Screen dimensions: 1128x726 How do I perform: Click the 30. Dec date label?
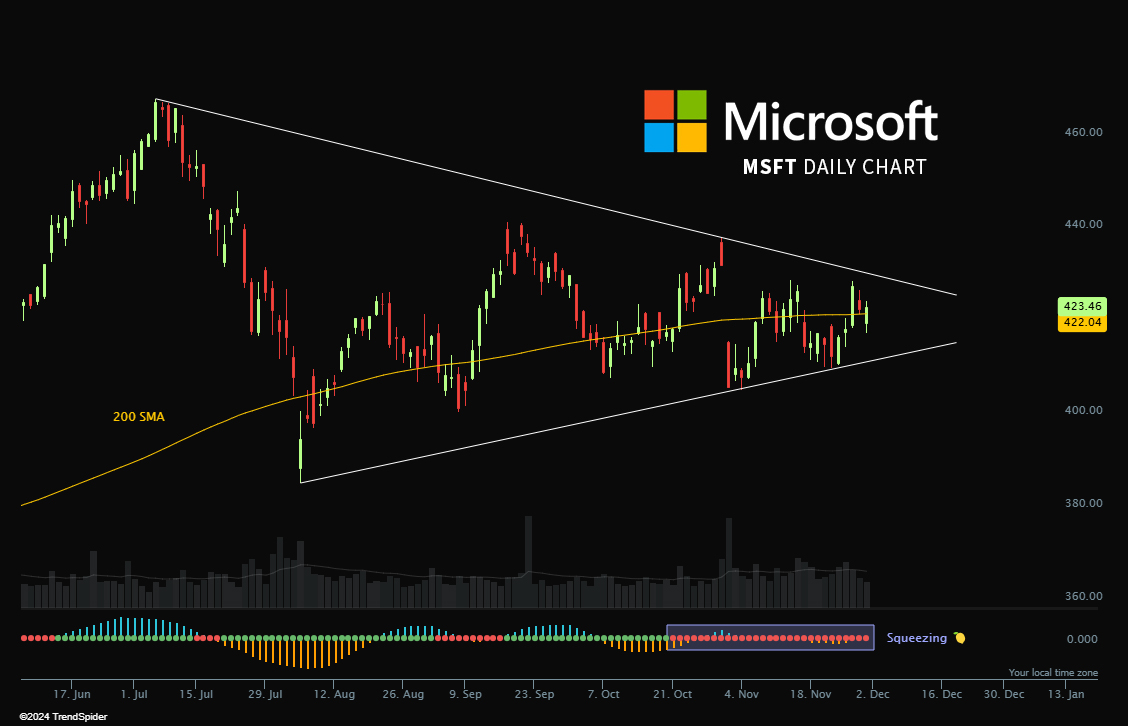[1004, 694]
